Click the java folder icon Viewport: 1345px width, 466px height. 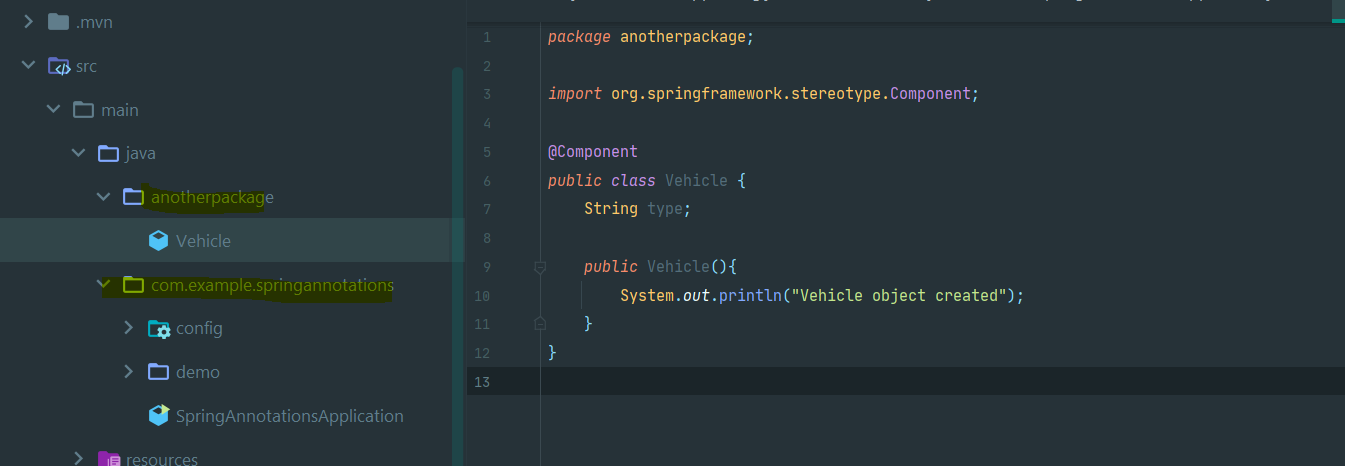click(108, 154)
